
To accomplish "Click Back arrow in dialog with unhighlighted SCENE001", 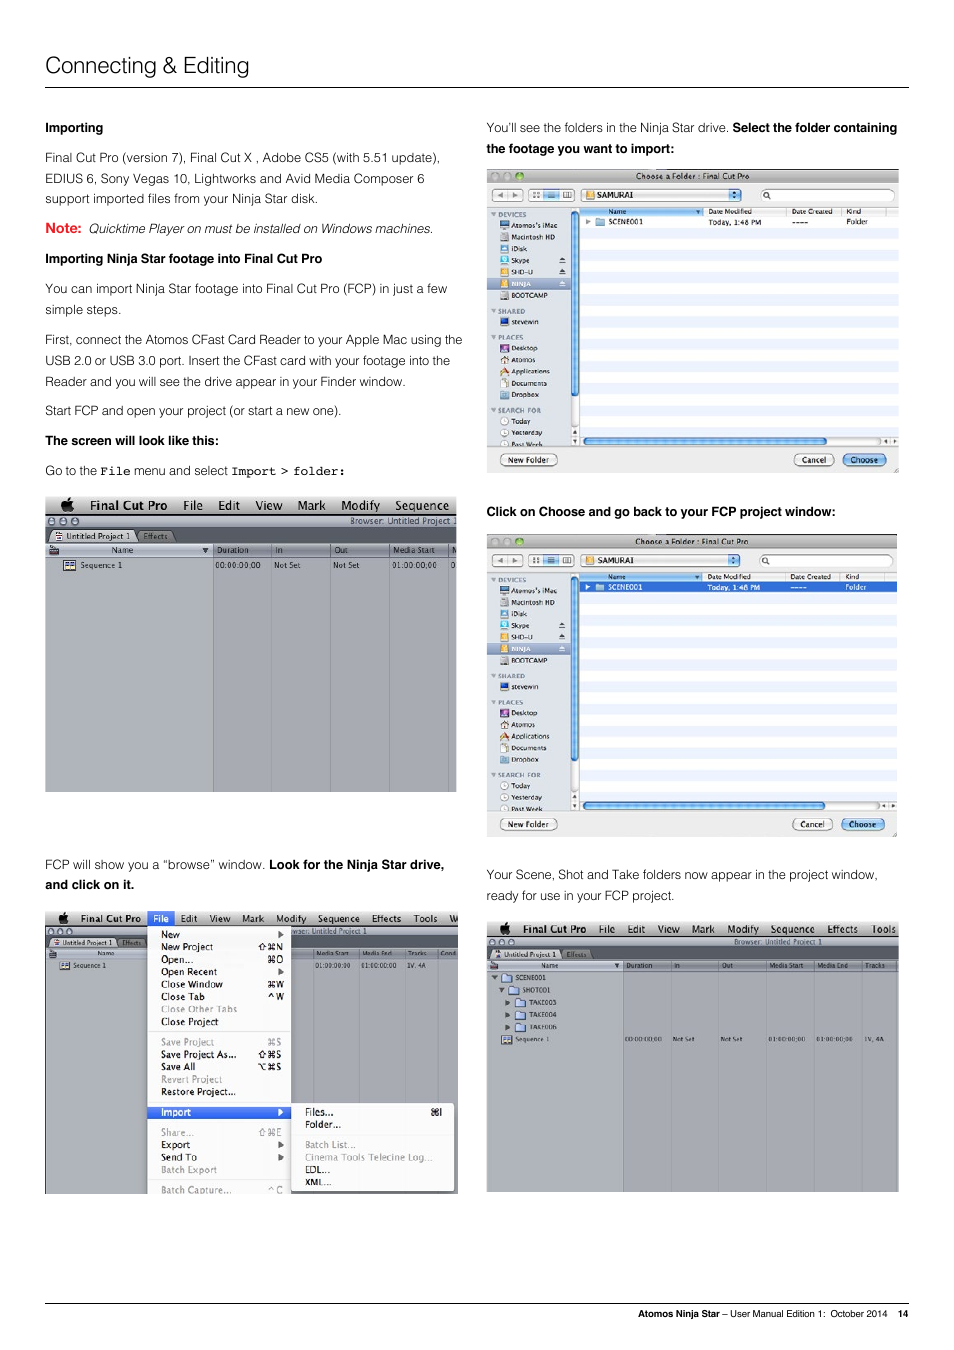I will tap(500, 195).
